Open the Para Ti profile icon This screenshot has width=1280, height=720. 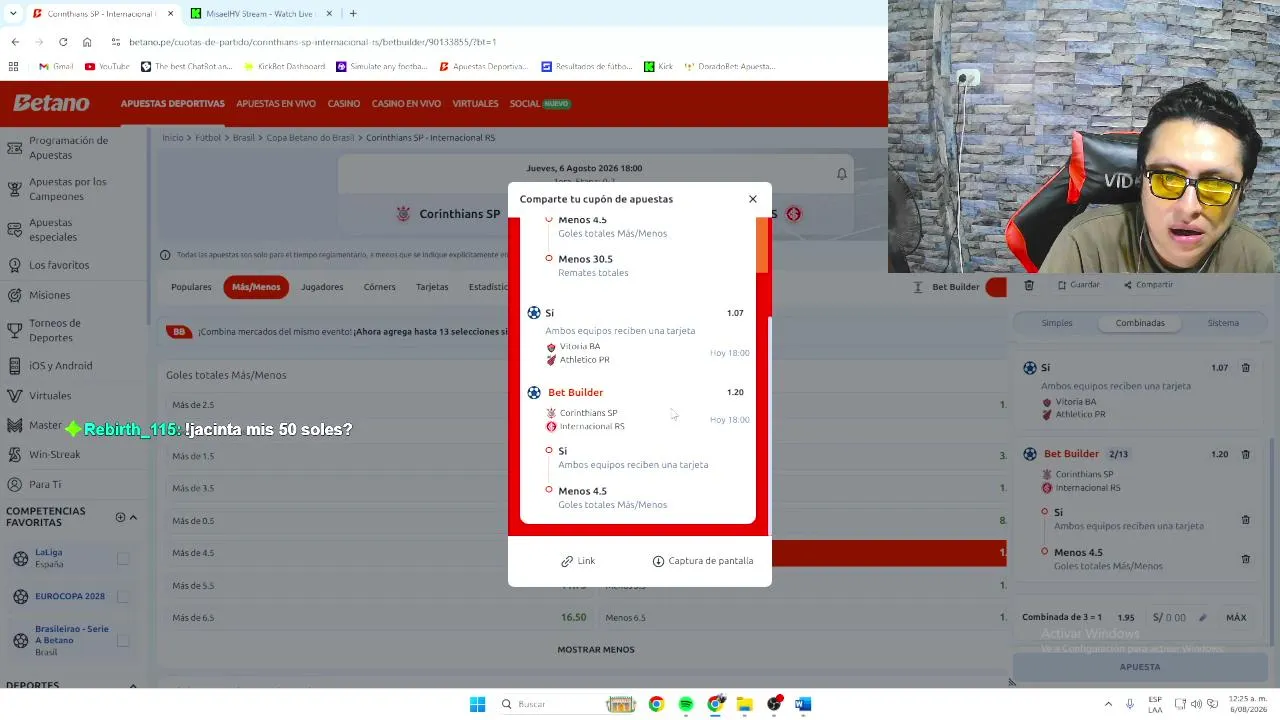[x=15, y=485]
